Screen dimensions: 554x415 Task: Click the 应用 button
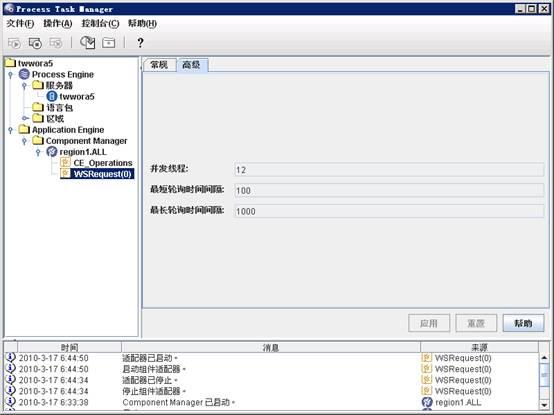(x=429, y=323)
